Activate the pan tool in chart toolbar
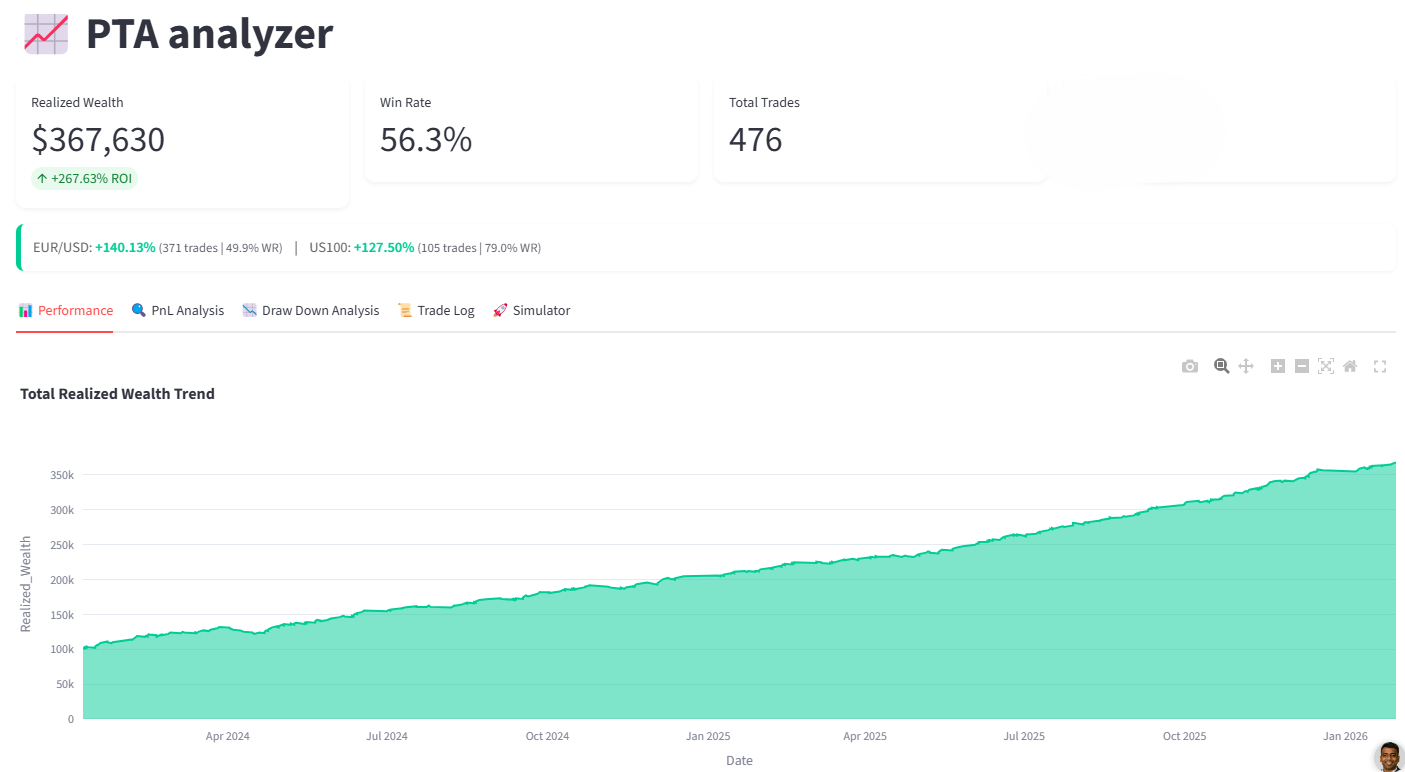This screenshot has height=772, width=1405. (x=1246, y=366)
